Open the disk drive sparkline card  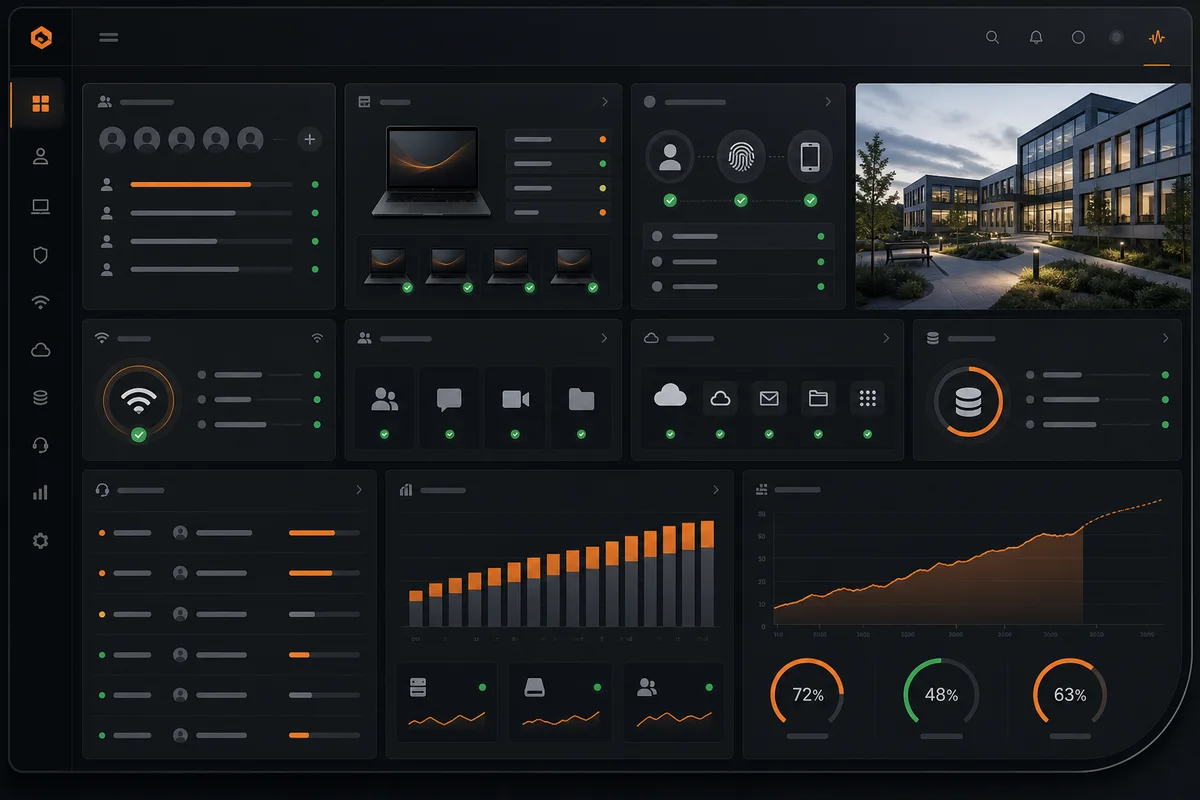tap(560, 701)
